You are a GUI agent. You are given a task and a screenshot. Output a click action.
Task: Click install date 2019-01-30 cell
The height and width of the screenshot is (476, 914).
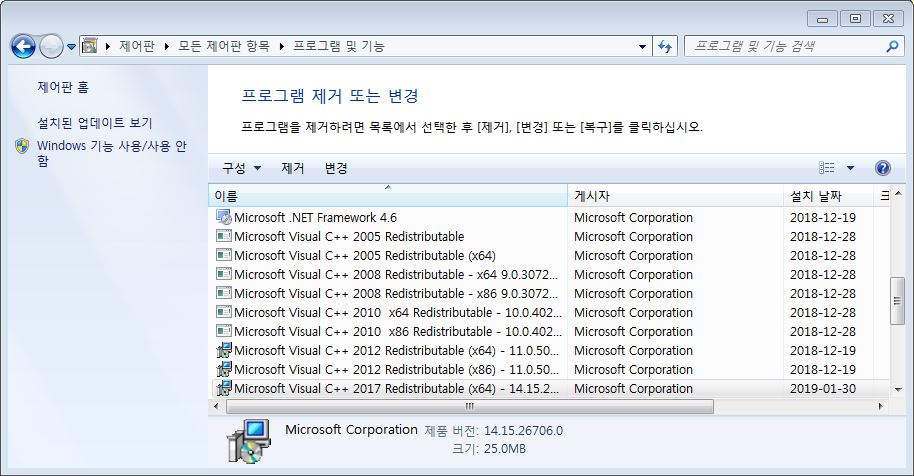coord(822,389)
